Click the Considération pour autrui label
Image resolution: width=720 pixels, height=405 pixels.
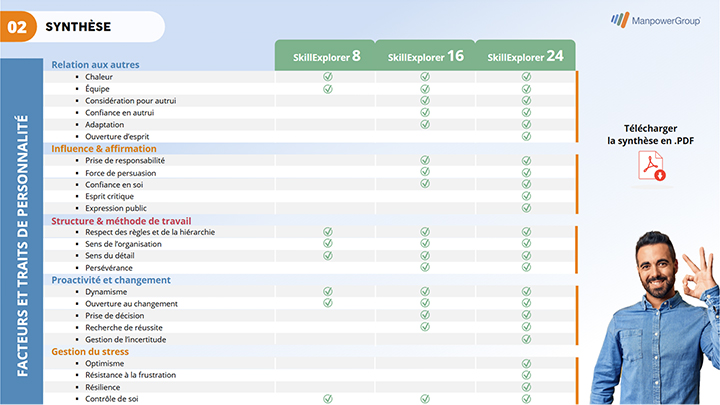coord(130,101)
